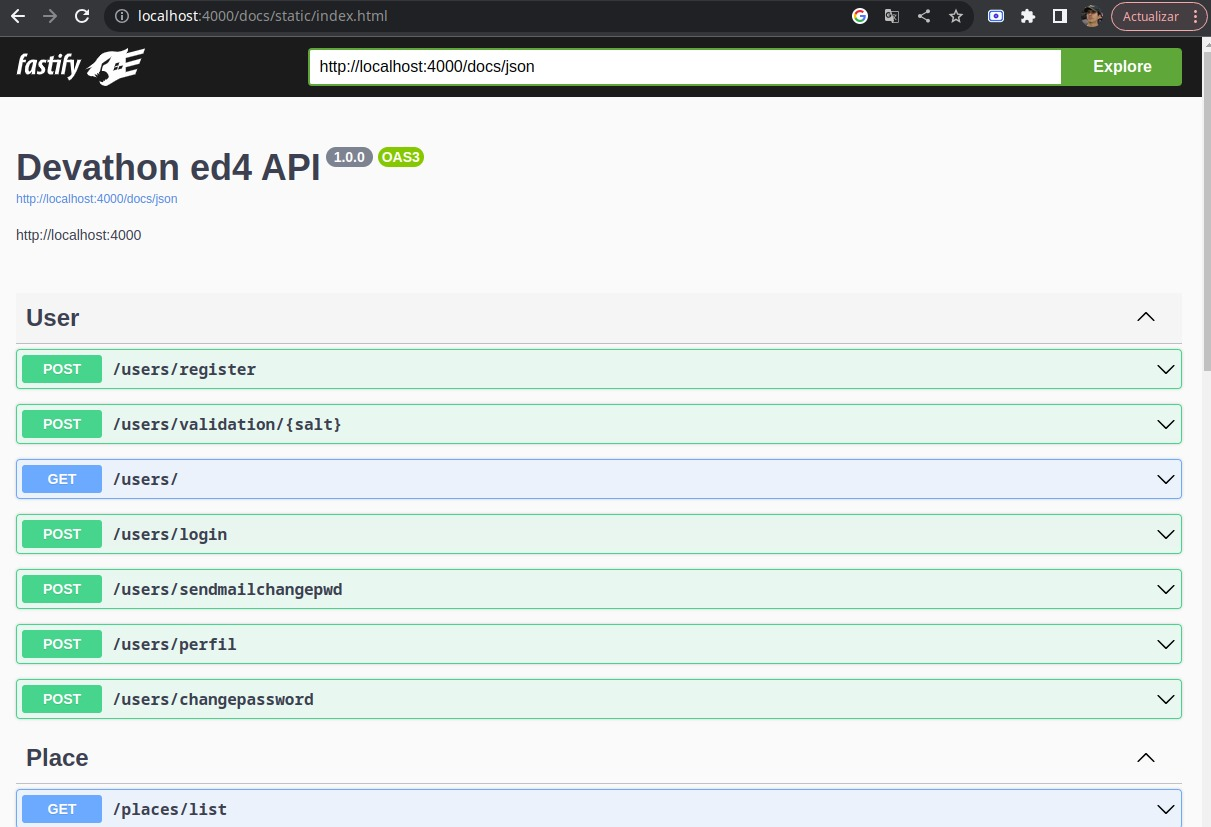Screen dimensions: 1211x827
Task: Go back using the browser back arrow
Action: (18, 16)
